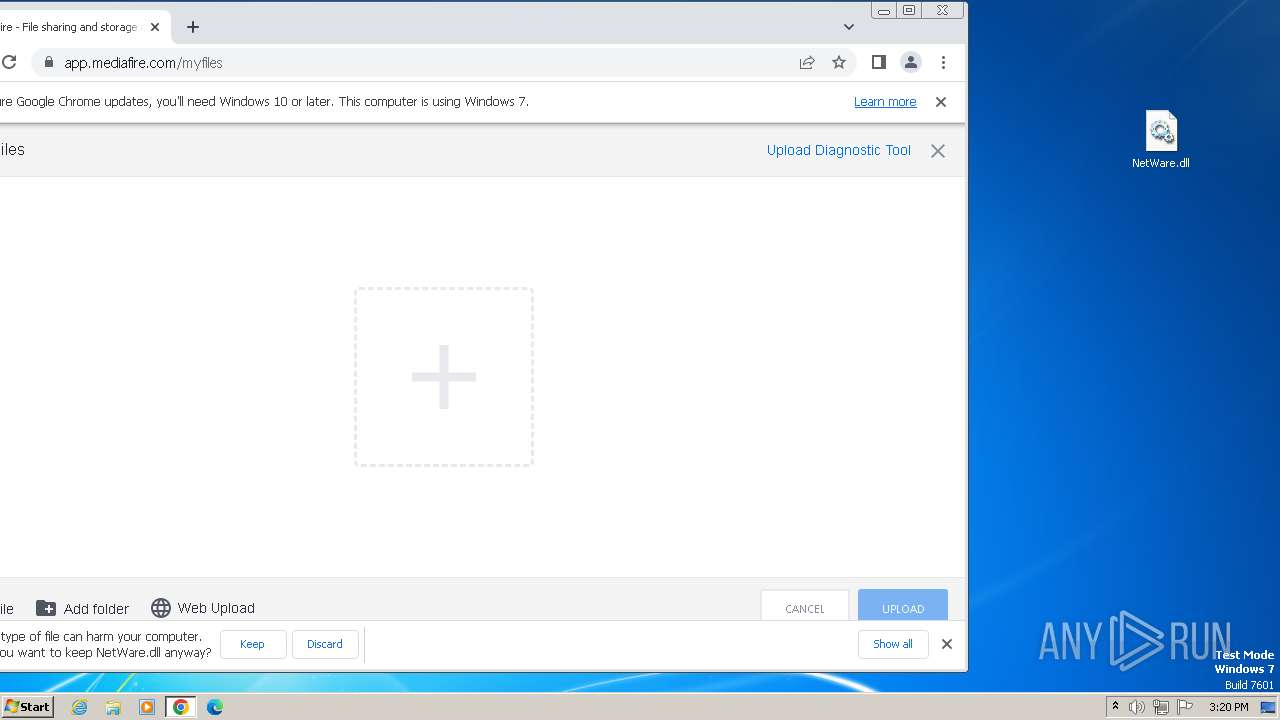Close the MediaFire upload dialog
This screenshot has height=720, width=1280.
point(938,151)
